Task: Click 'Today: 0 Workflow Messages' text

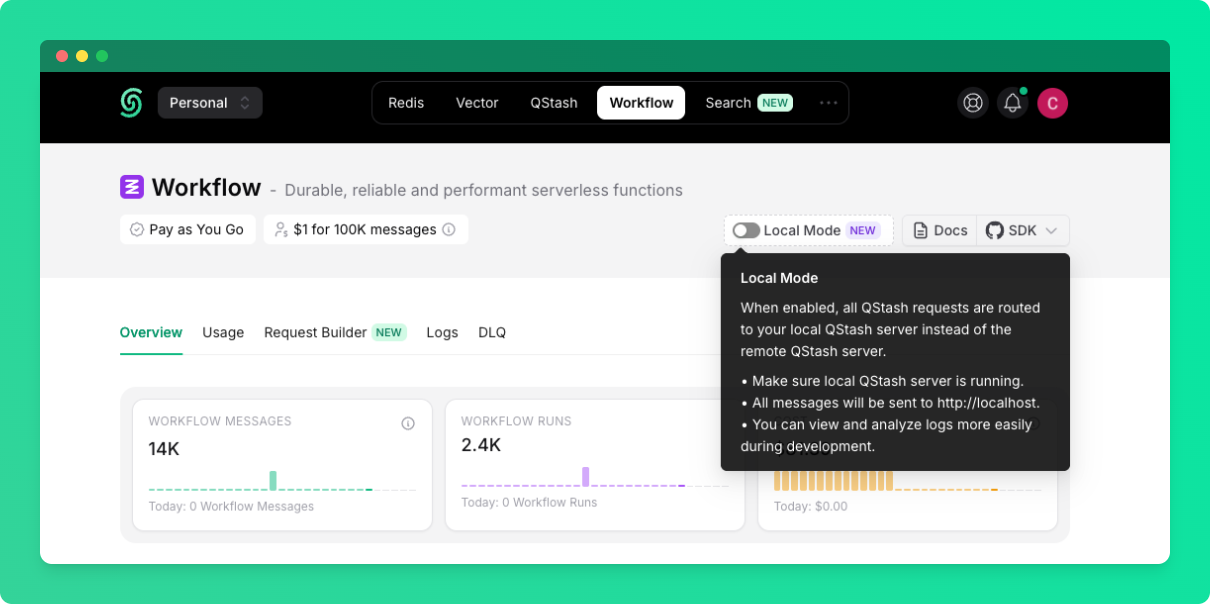Action: 231,506
